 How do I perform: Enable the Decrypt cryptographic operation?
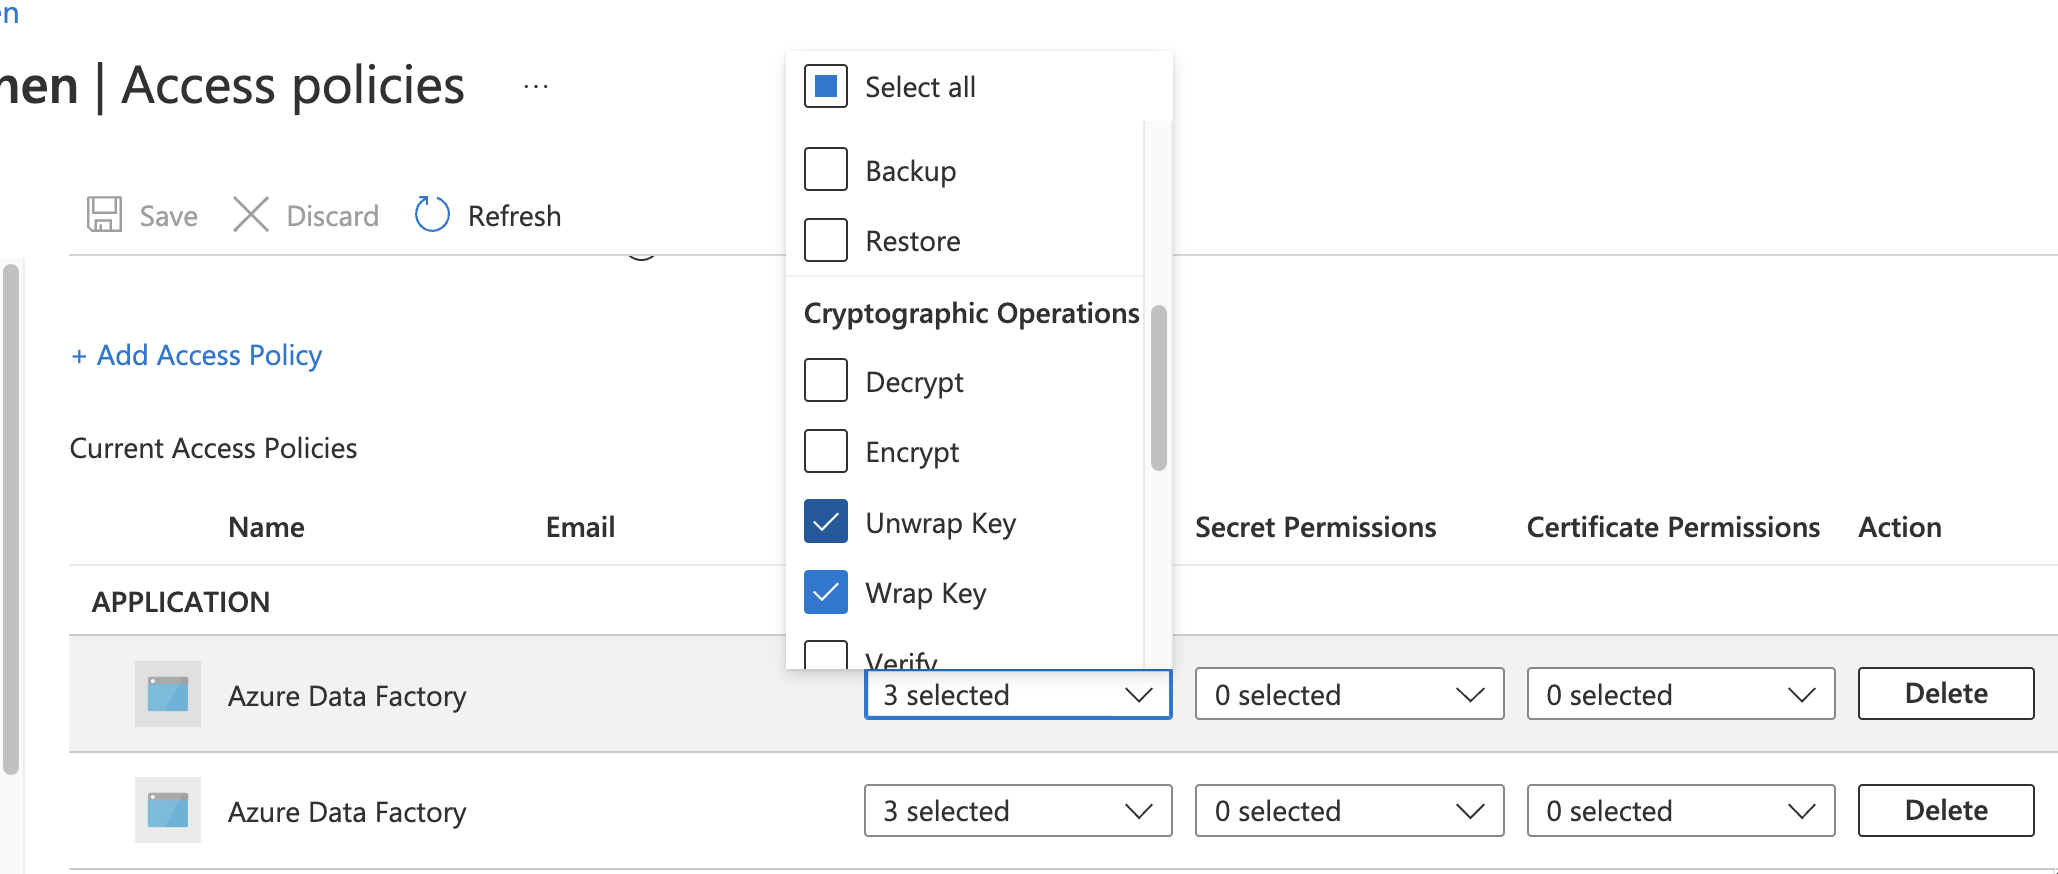point(825,380)
